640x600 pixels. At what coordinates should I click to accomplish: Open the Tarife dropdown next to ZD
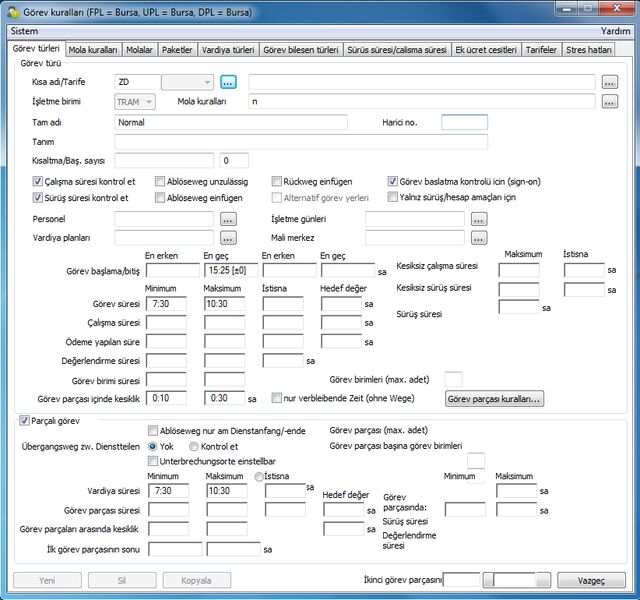(187, 82)
